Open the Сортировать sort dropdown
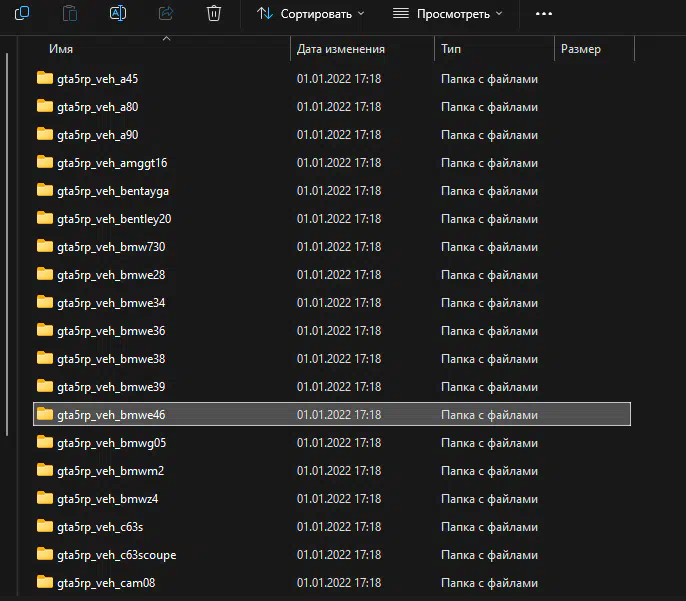 310,14
